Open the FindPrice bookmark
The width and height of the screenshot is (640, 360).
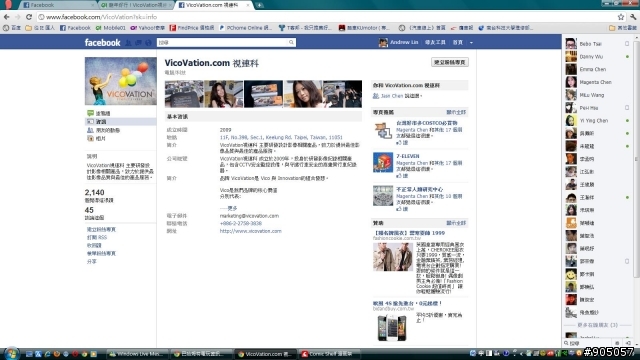pyautogui.click(x=192, y=28)
